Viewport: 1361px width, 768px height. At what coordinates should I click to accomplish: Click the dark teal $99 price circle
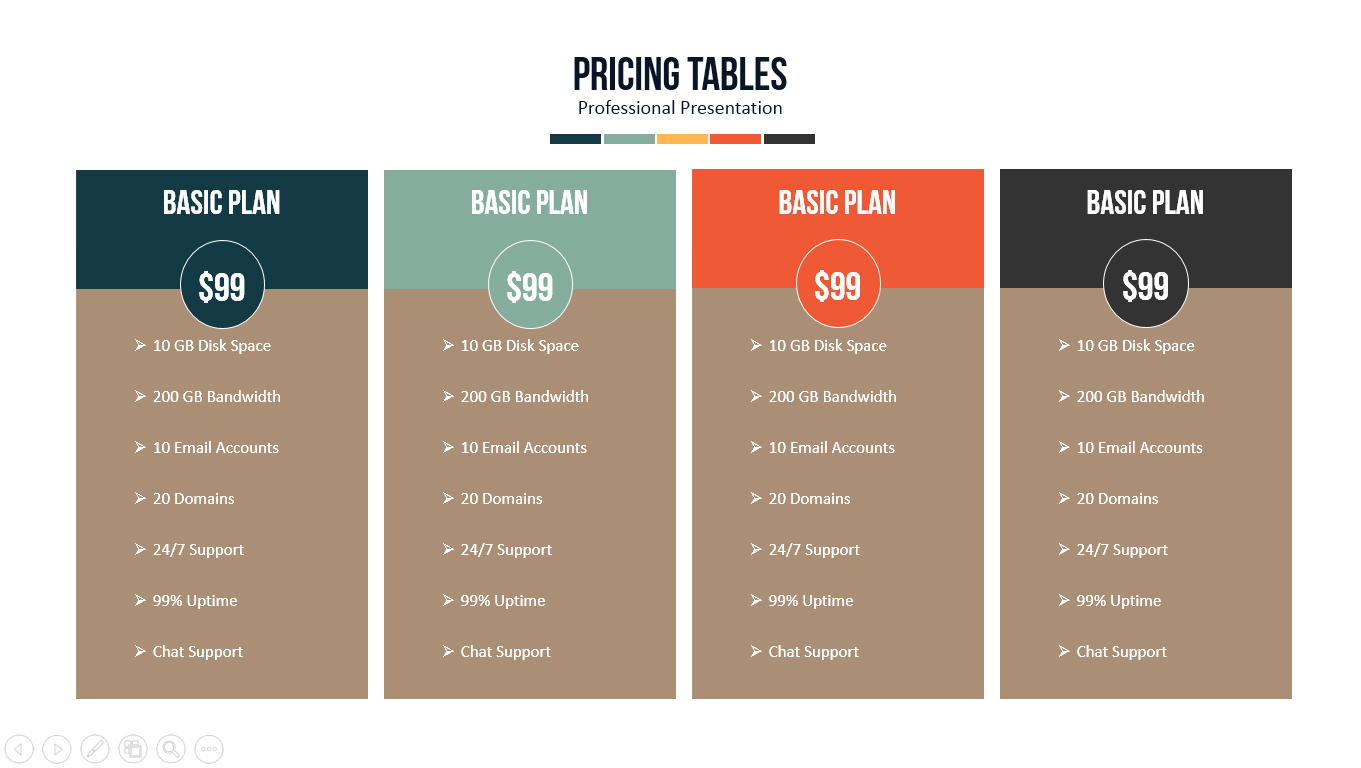[x=222, y=286]
